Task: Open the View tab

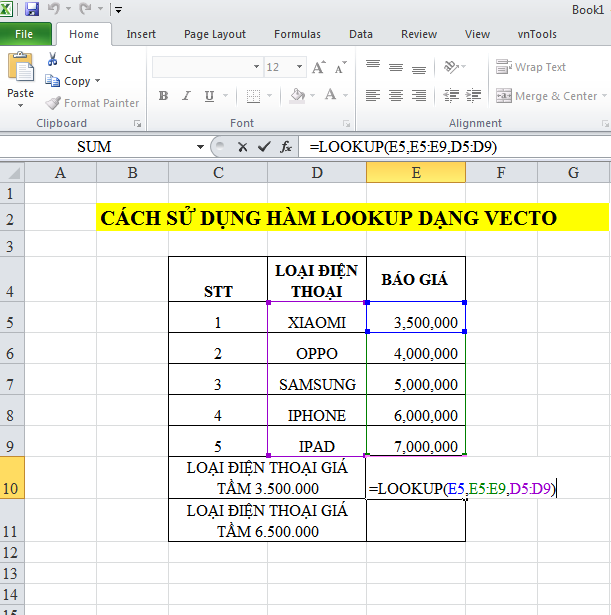Action: tap(477, 34)
